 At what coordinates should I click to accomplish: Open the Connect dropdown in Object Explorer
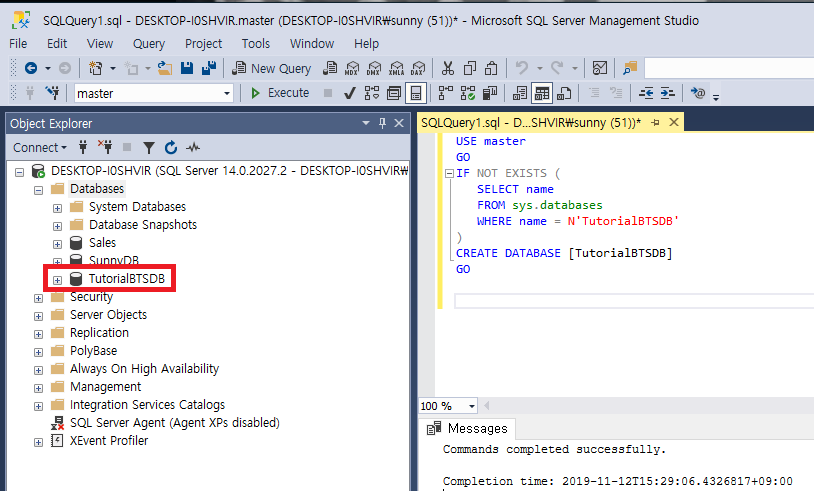(39, 147)
